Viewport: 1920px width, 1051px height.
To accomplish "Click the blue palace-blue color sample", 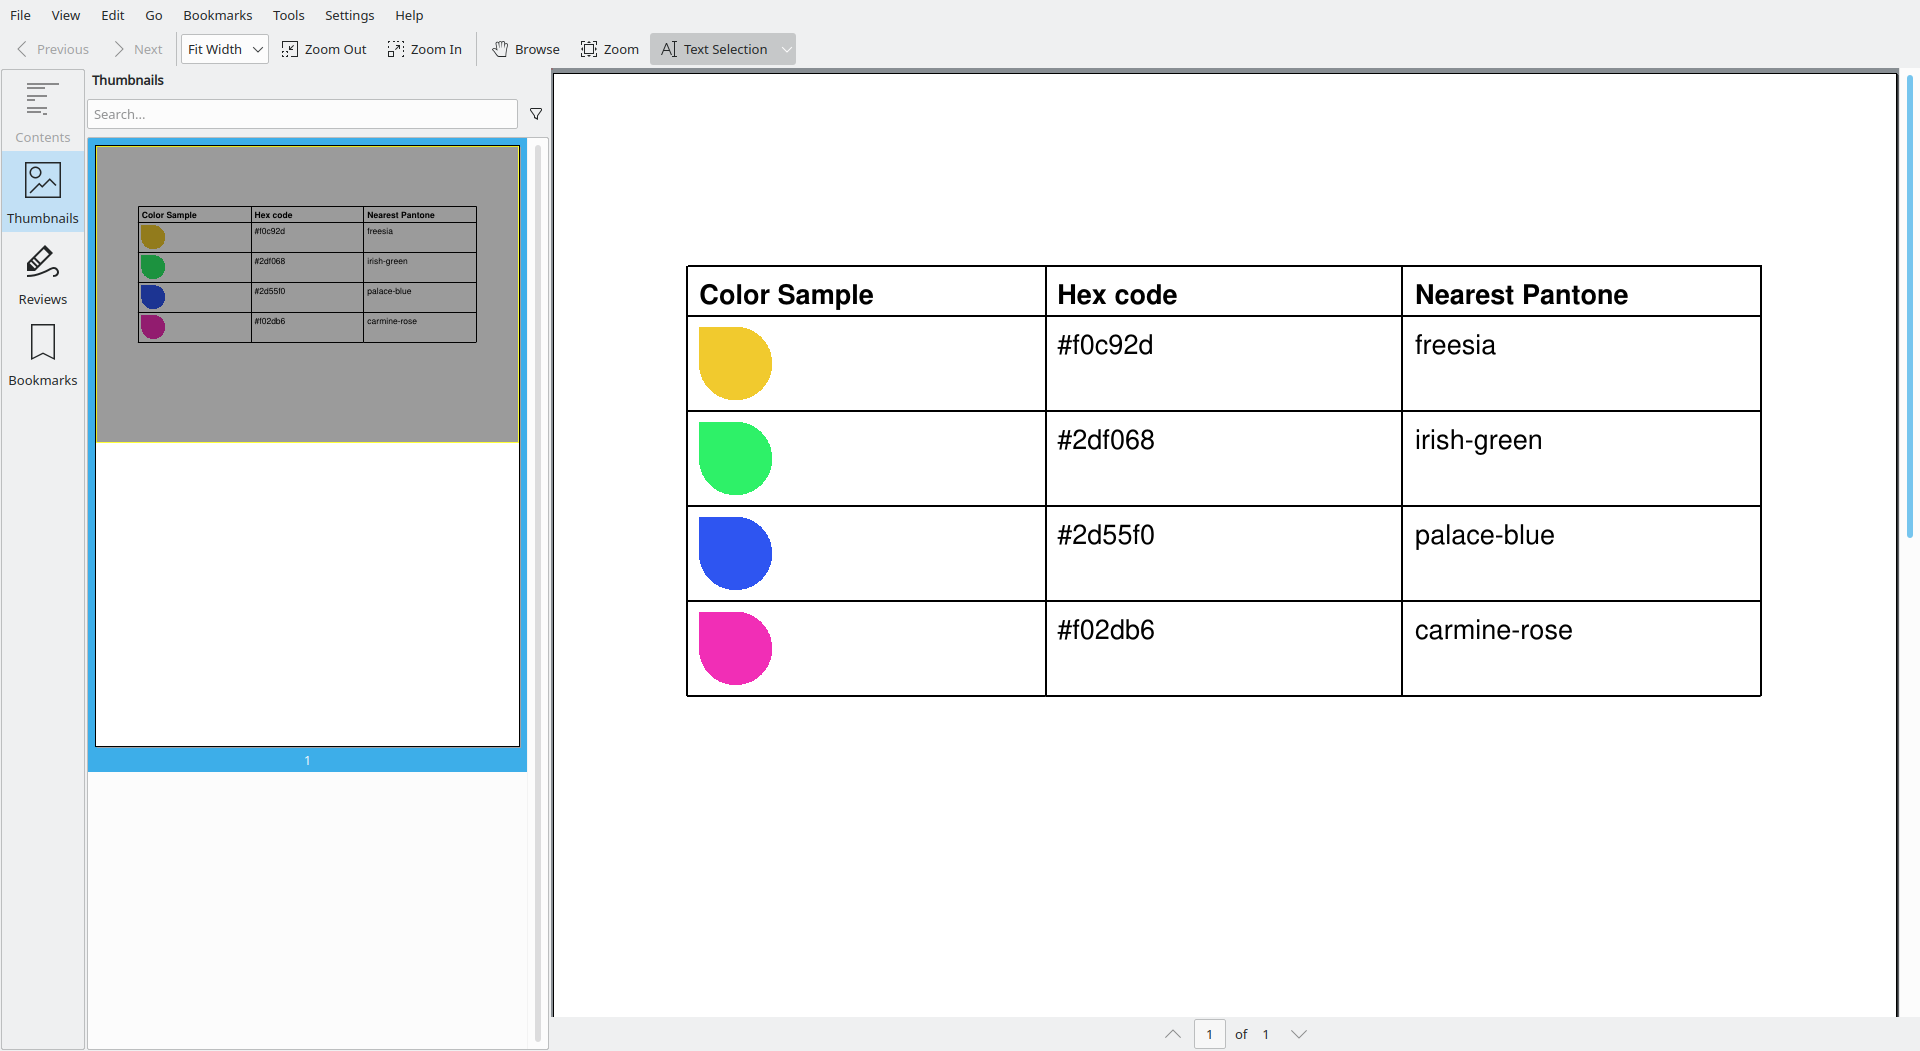I will [735, 553].
